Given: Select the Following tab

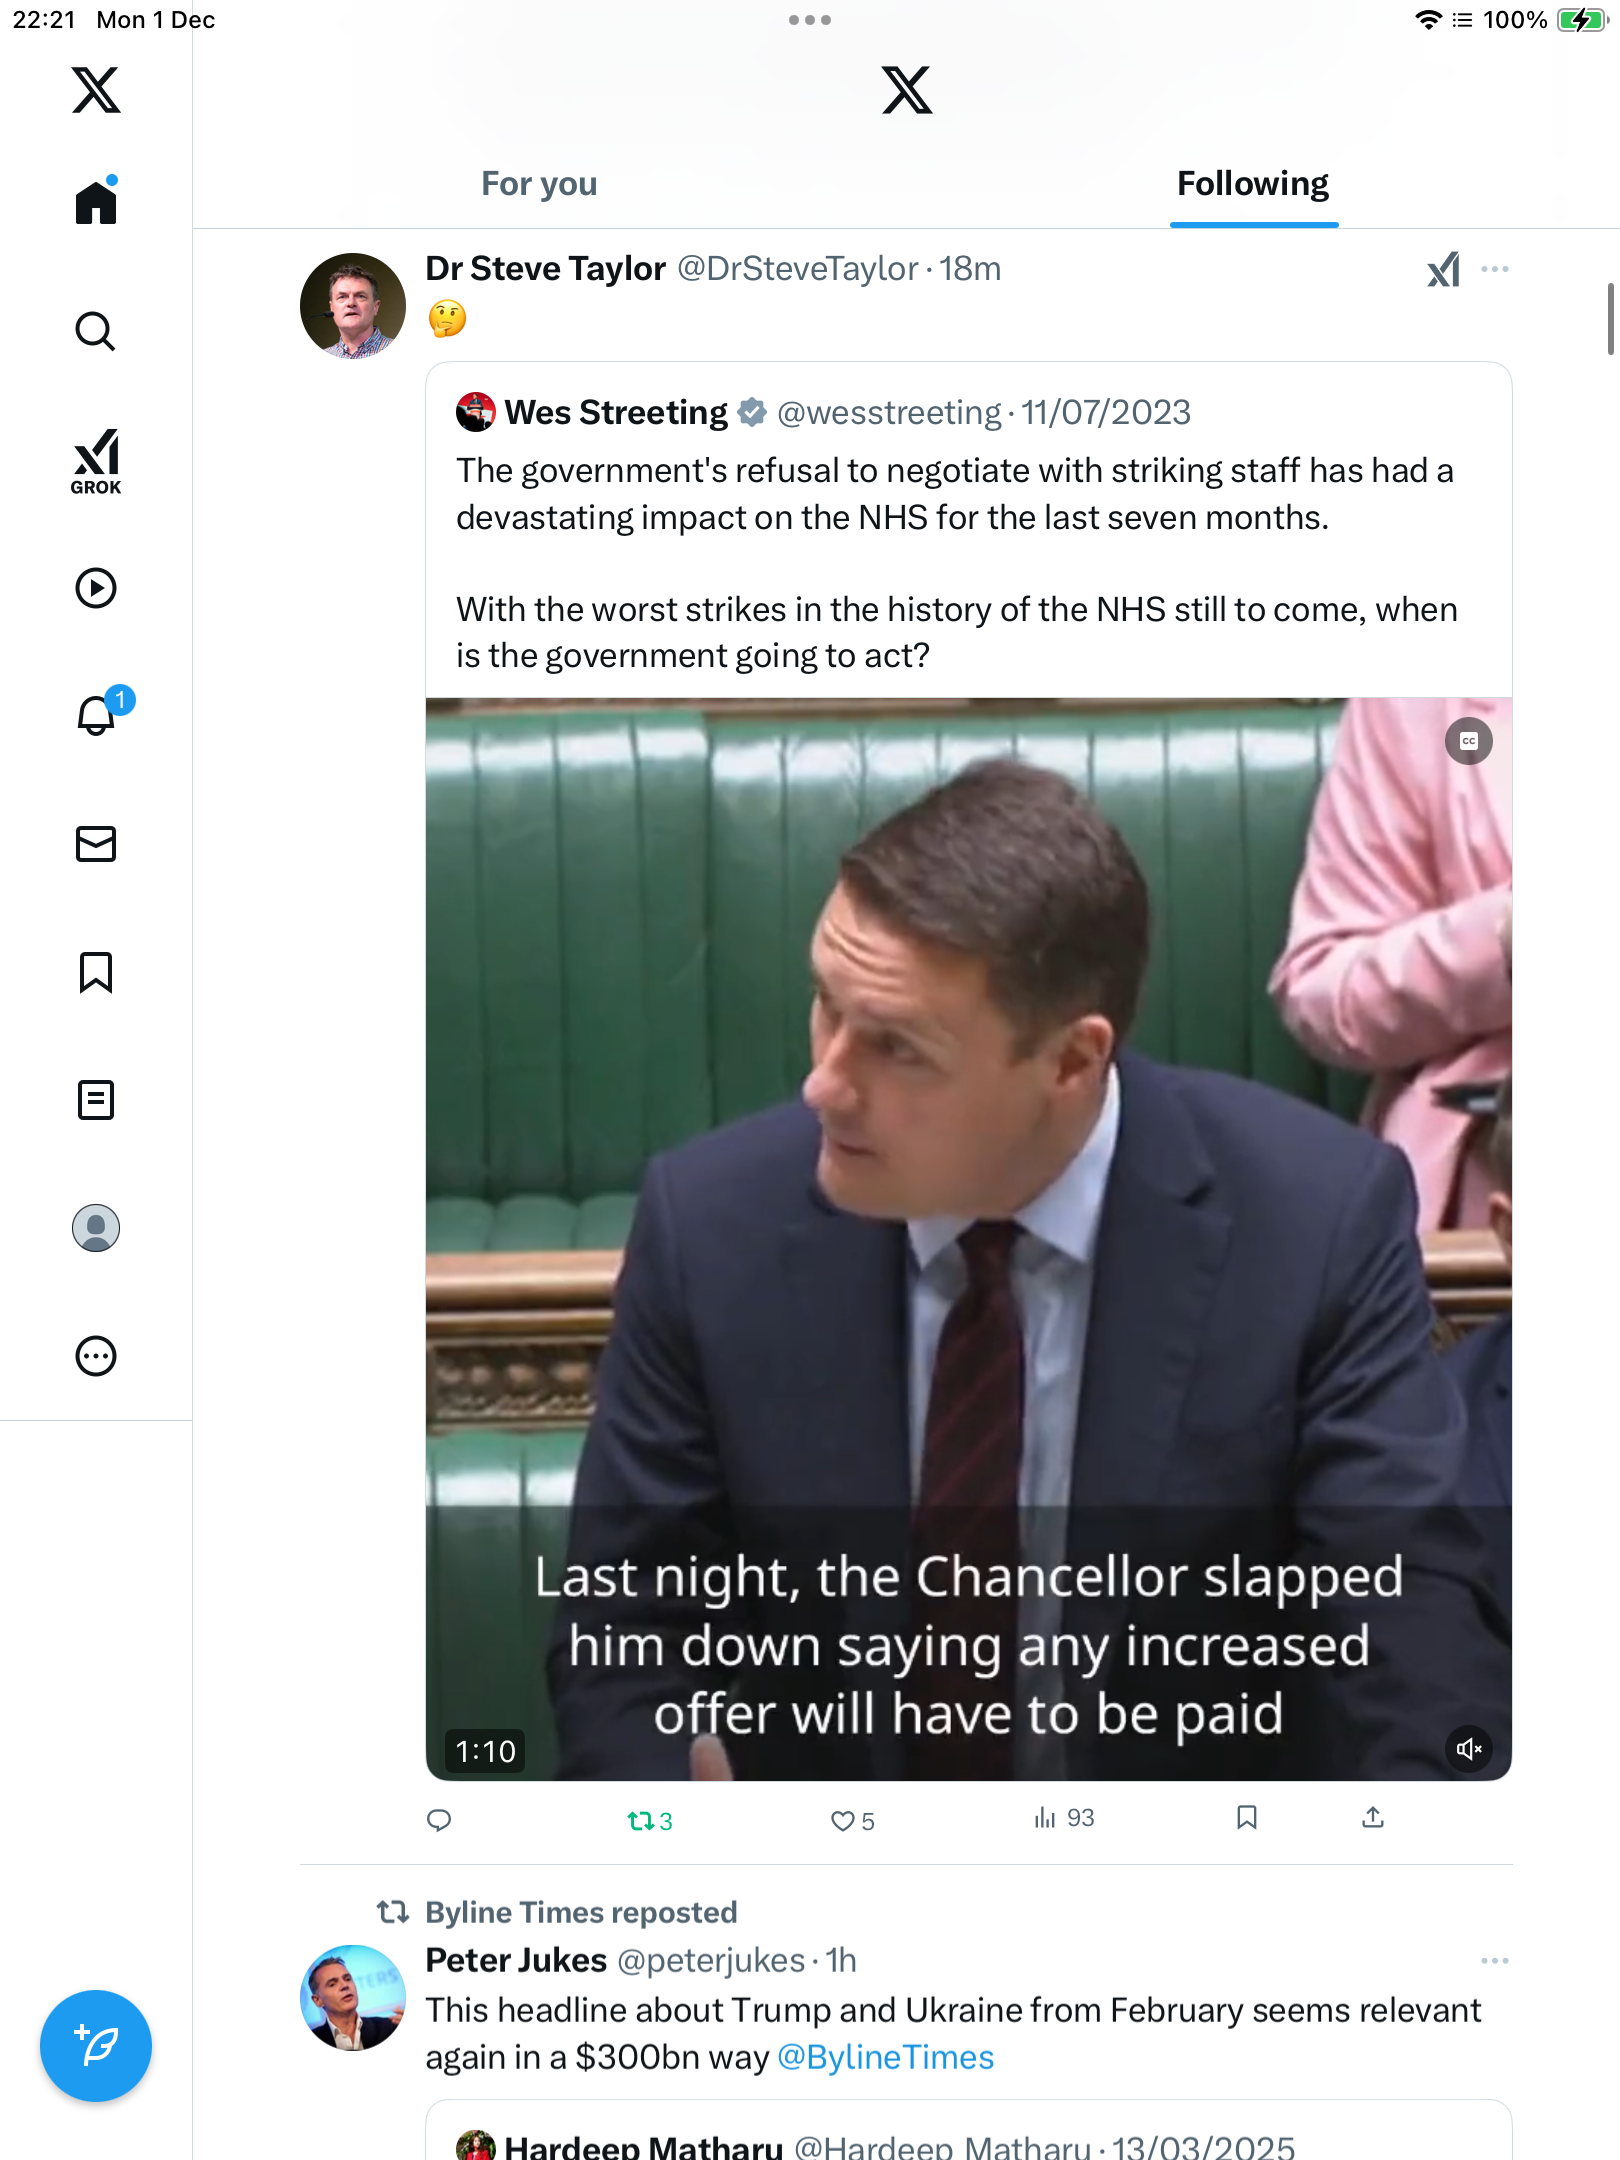Looking at the screenshot, I should click(1253, 184).
